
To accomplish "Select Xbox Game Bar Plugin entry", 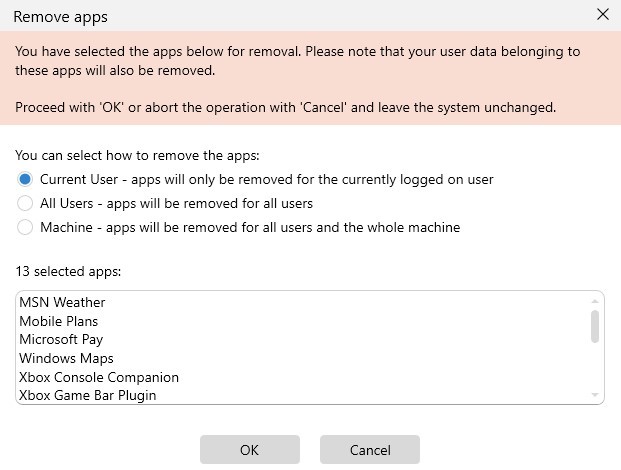I will pos(88,396).
